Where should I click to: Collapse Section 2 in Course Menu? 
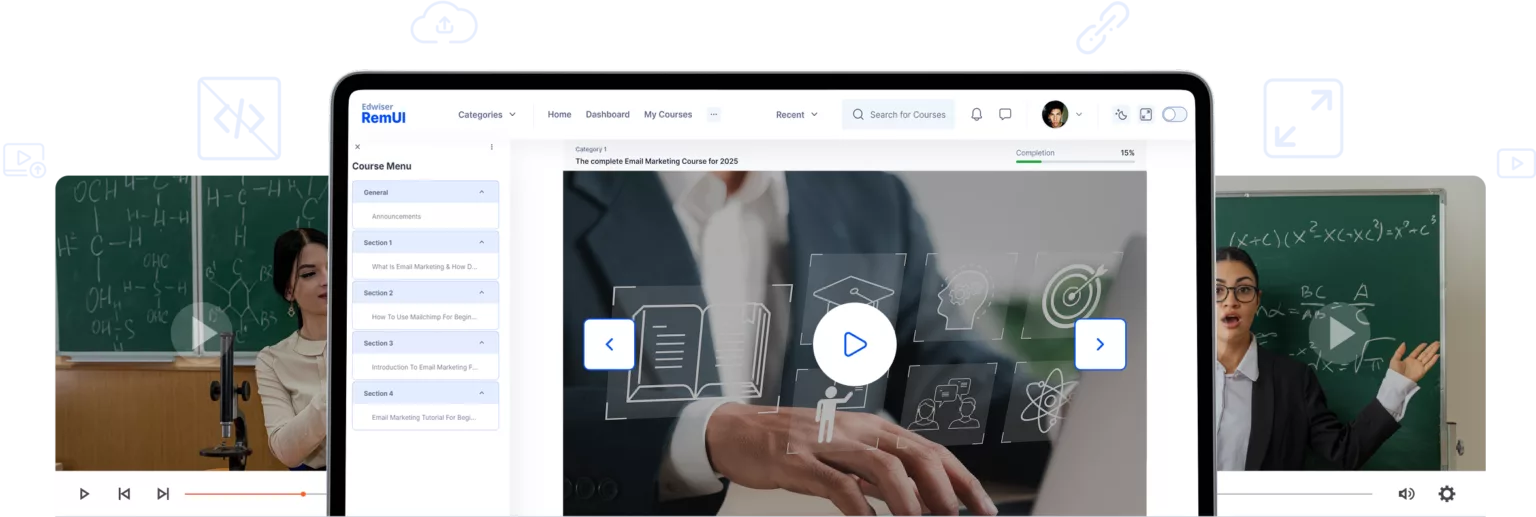click(481, 292)
